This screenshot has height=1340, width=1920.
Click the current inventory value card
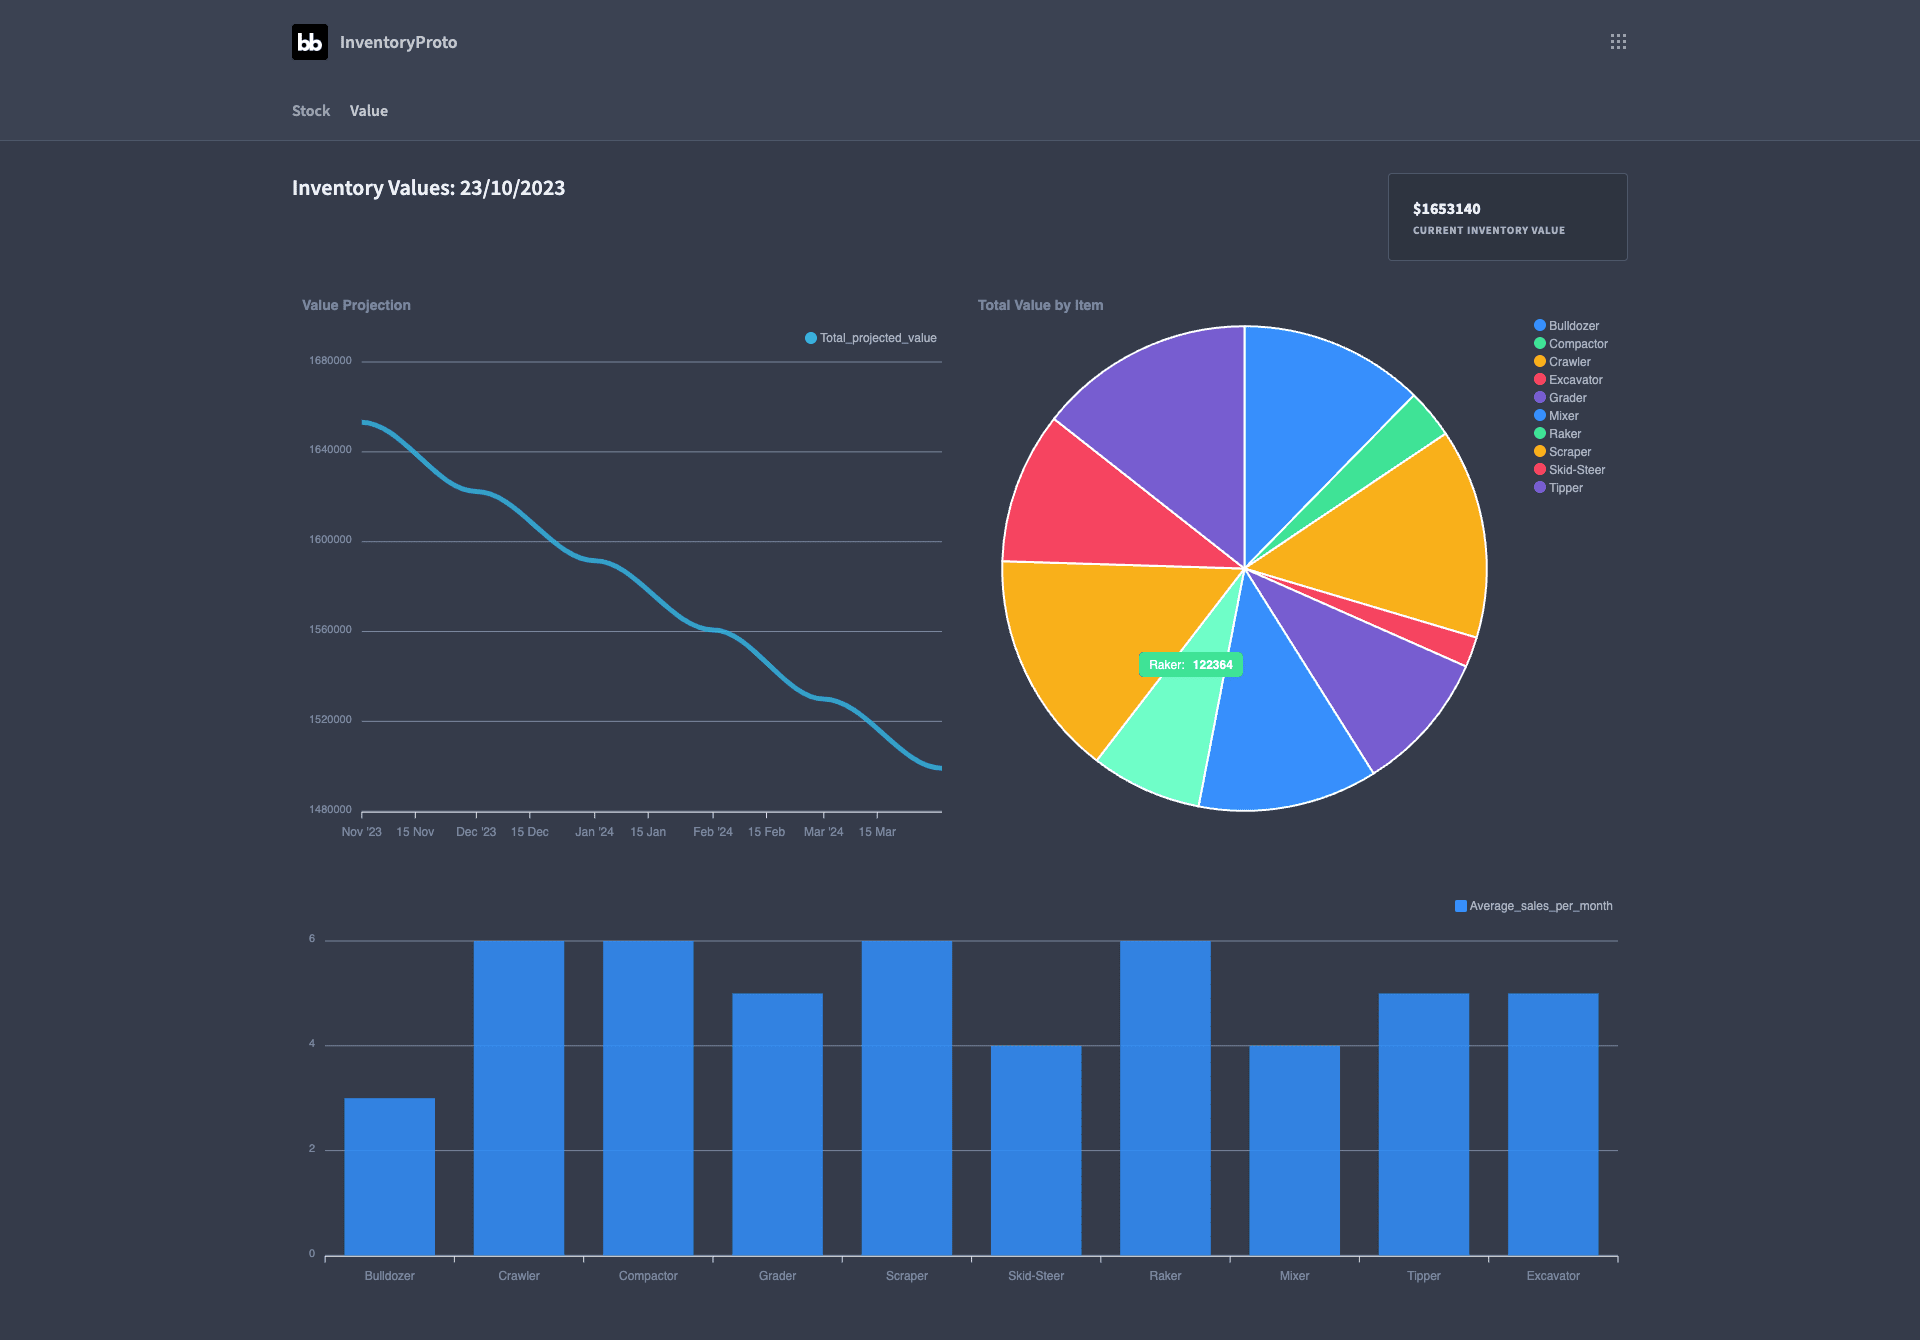pos(1507,217)
